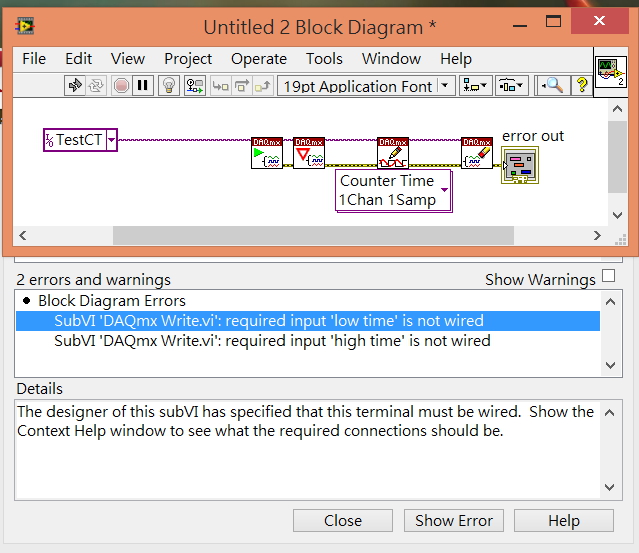Click the horizontal scrollbar thumb in block diagram
Viewport: 639px width, 553px height.
313,236
